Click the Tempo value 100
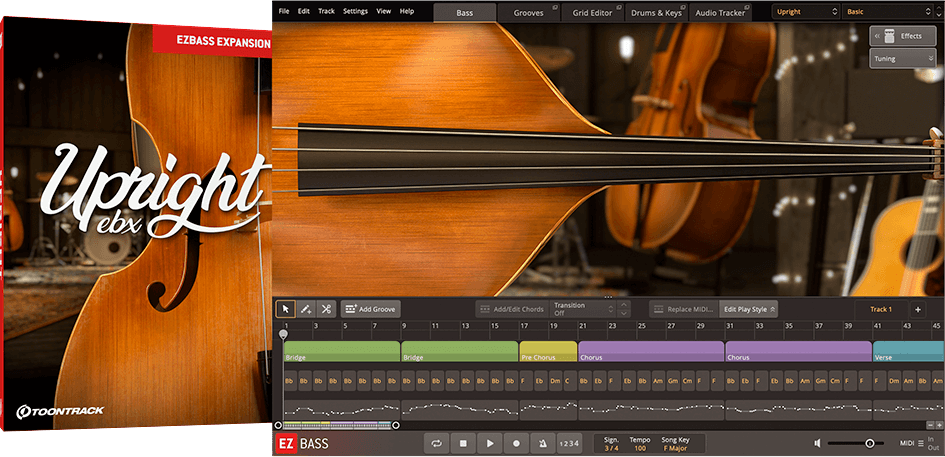Image resolution: width=945 pixels, height=457 pixels. [640, 449]
